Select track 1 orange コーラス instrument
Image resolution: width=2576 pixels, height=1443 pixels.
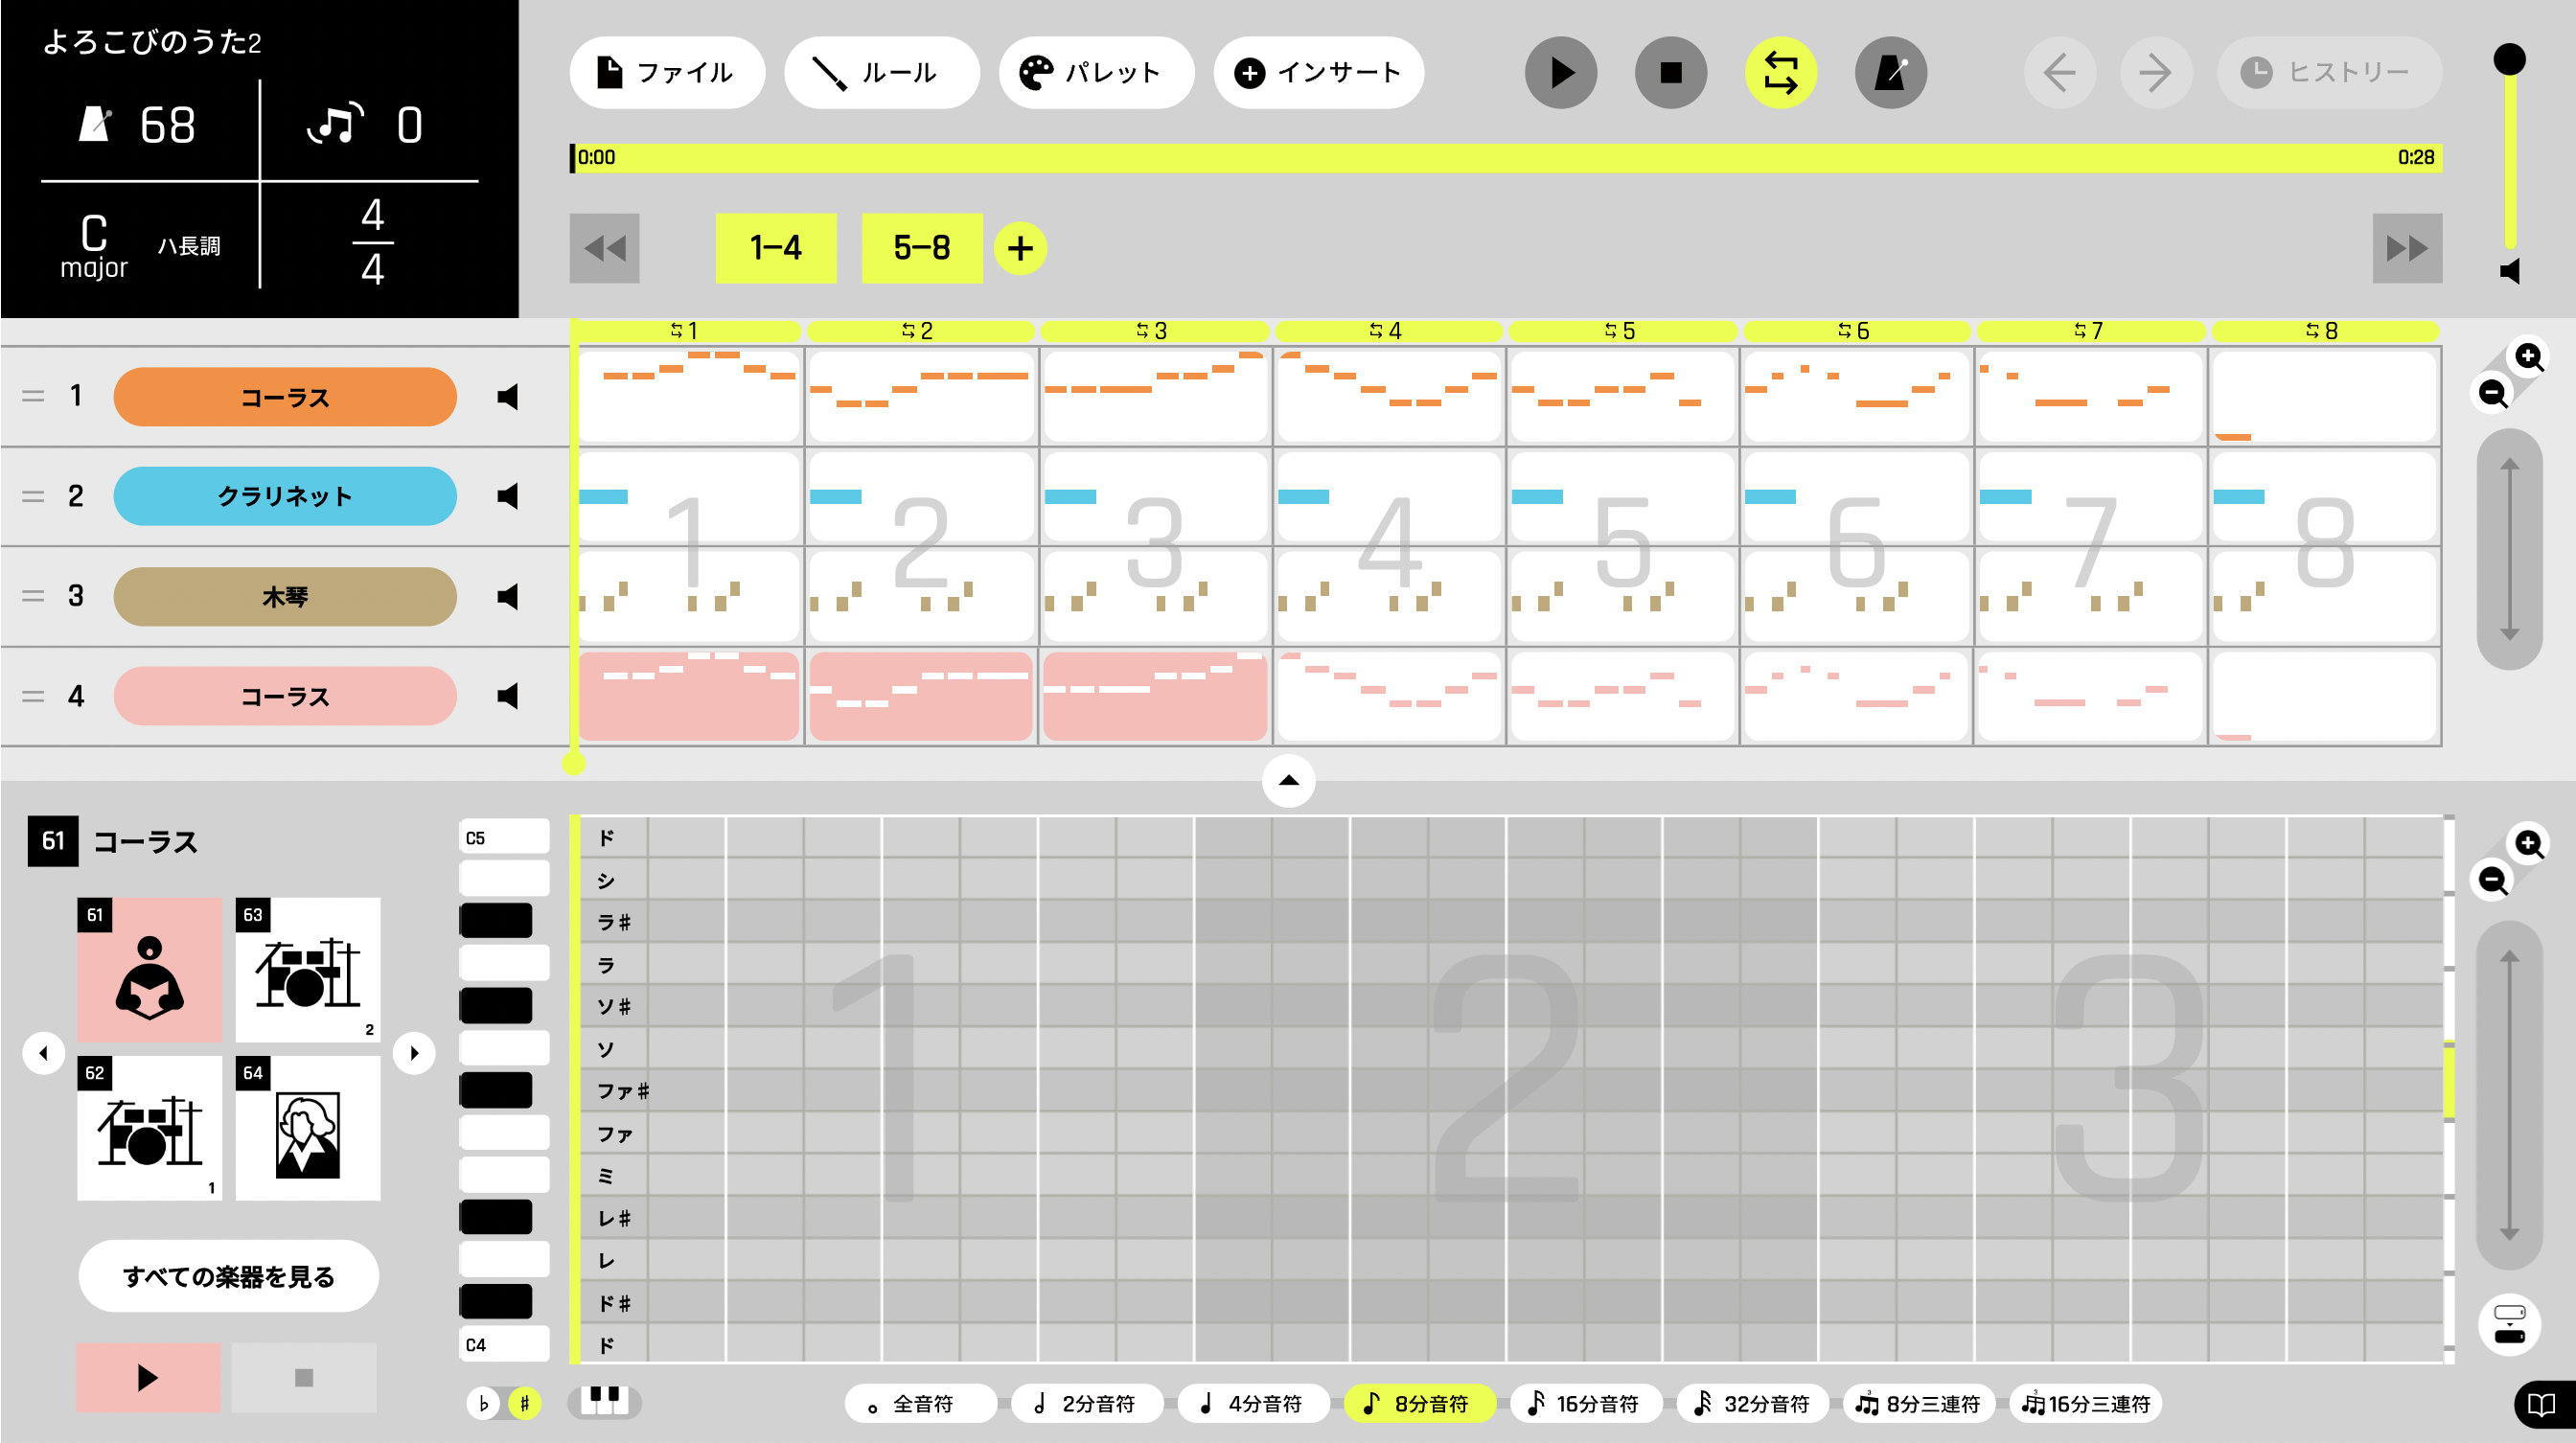(285, 397)
